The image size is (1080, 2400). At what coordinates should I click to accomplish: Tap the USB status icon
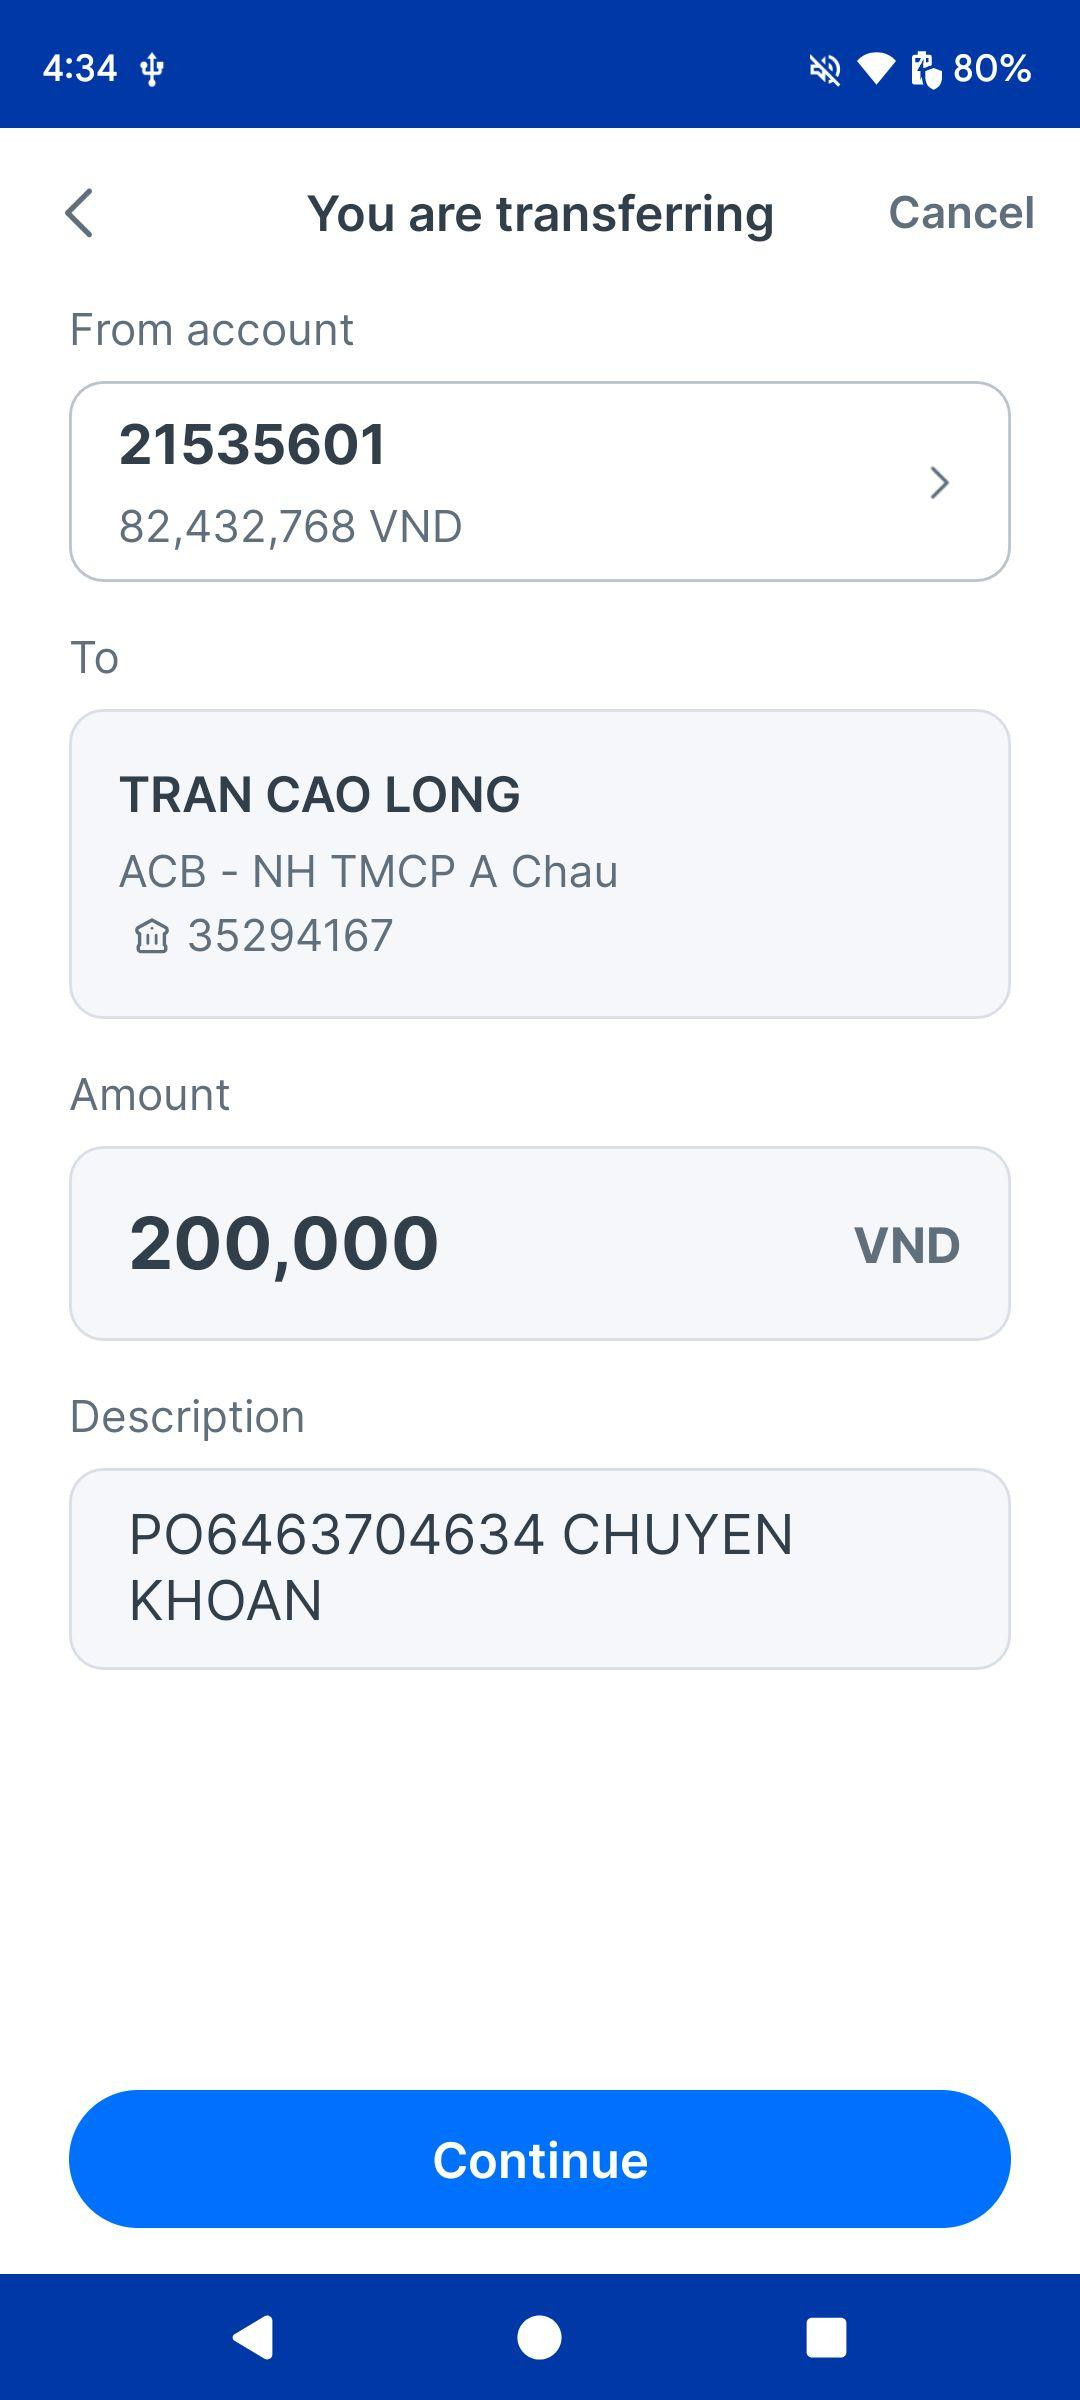coord(152,69)
